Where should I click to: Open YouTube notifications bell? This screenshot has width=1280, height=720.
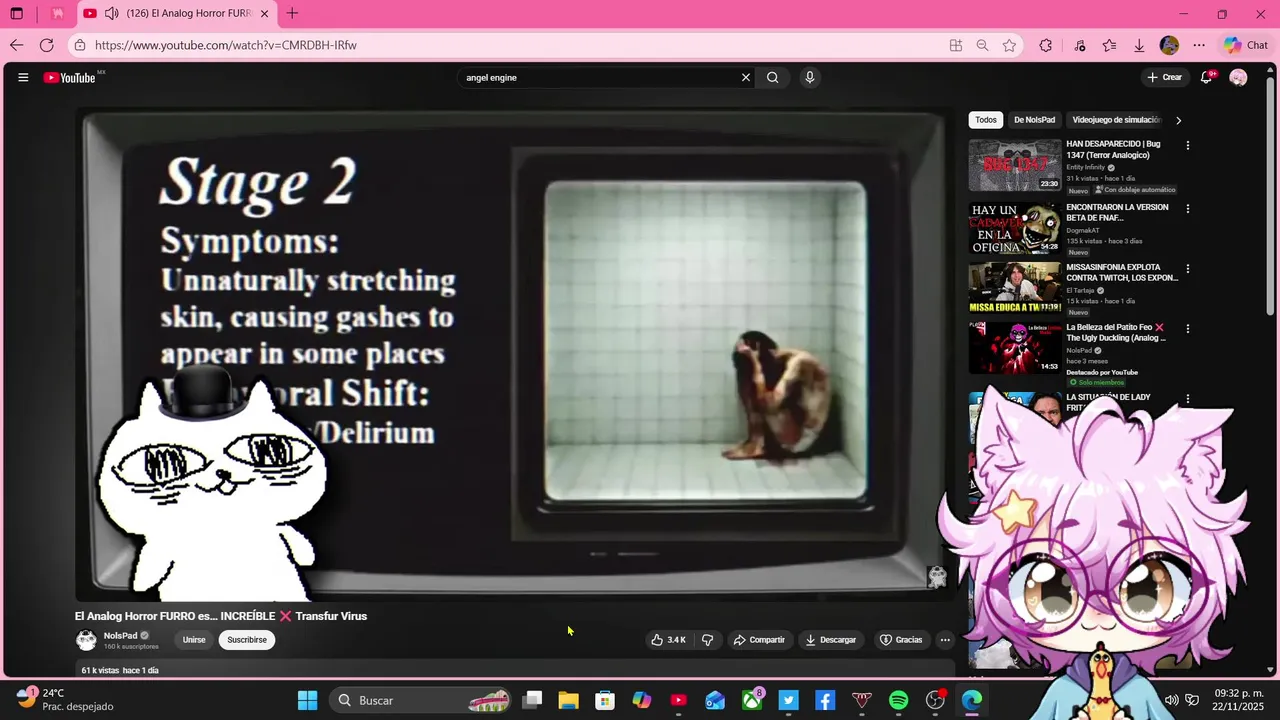click(x=1207, y=77)
